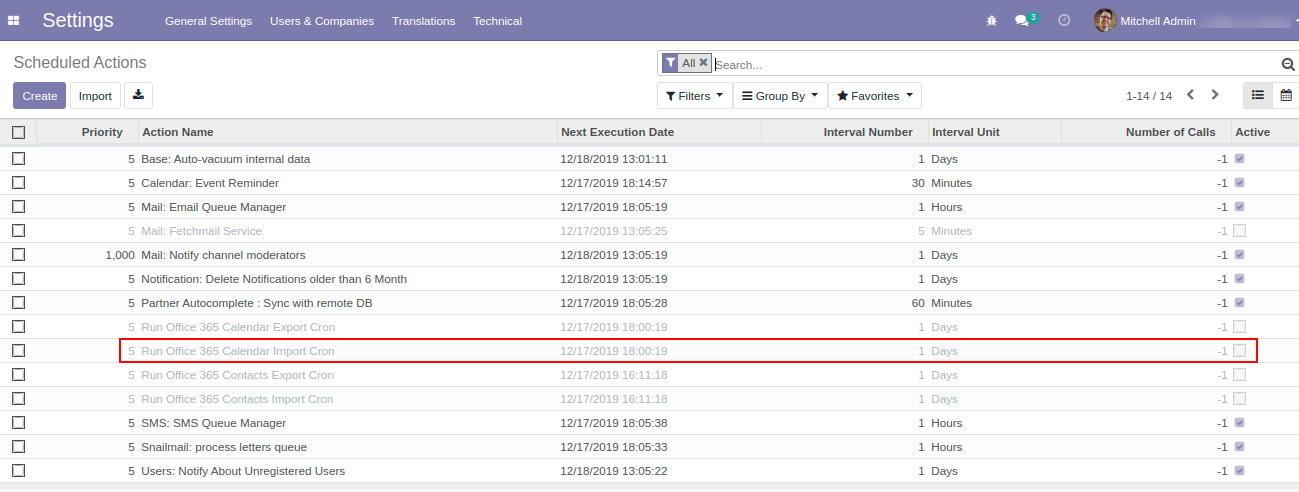
Task: Click the debug bug icon
Action: click(x=991, y=20)
